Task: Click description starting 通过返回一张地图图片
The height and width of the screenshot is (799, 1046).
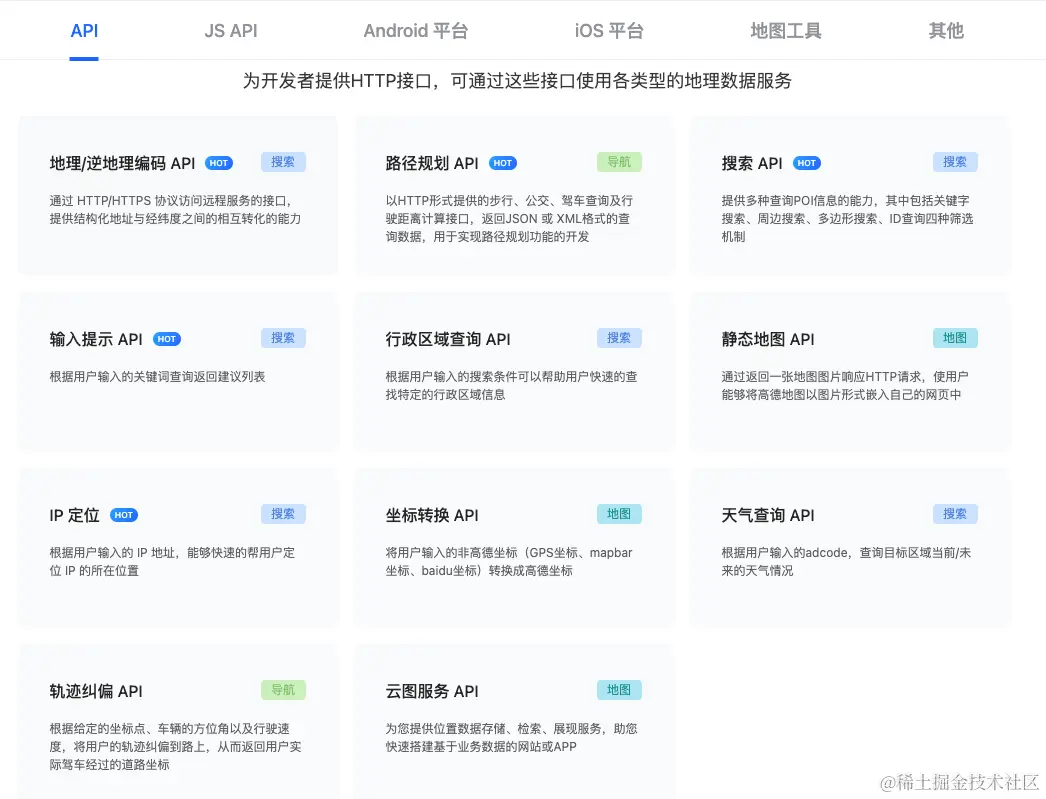Action: tap(845, 386)
